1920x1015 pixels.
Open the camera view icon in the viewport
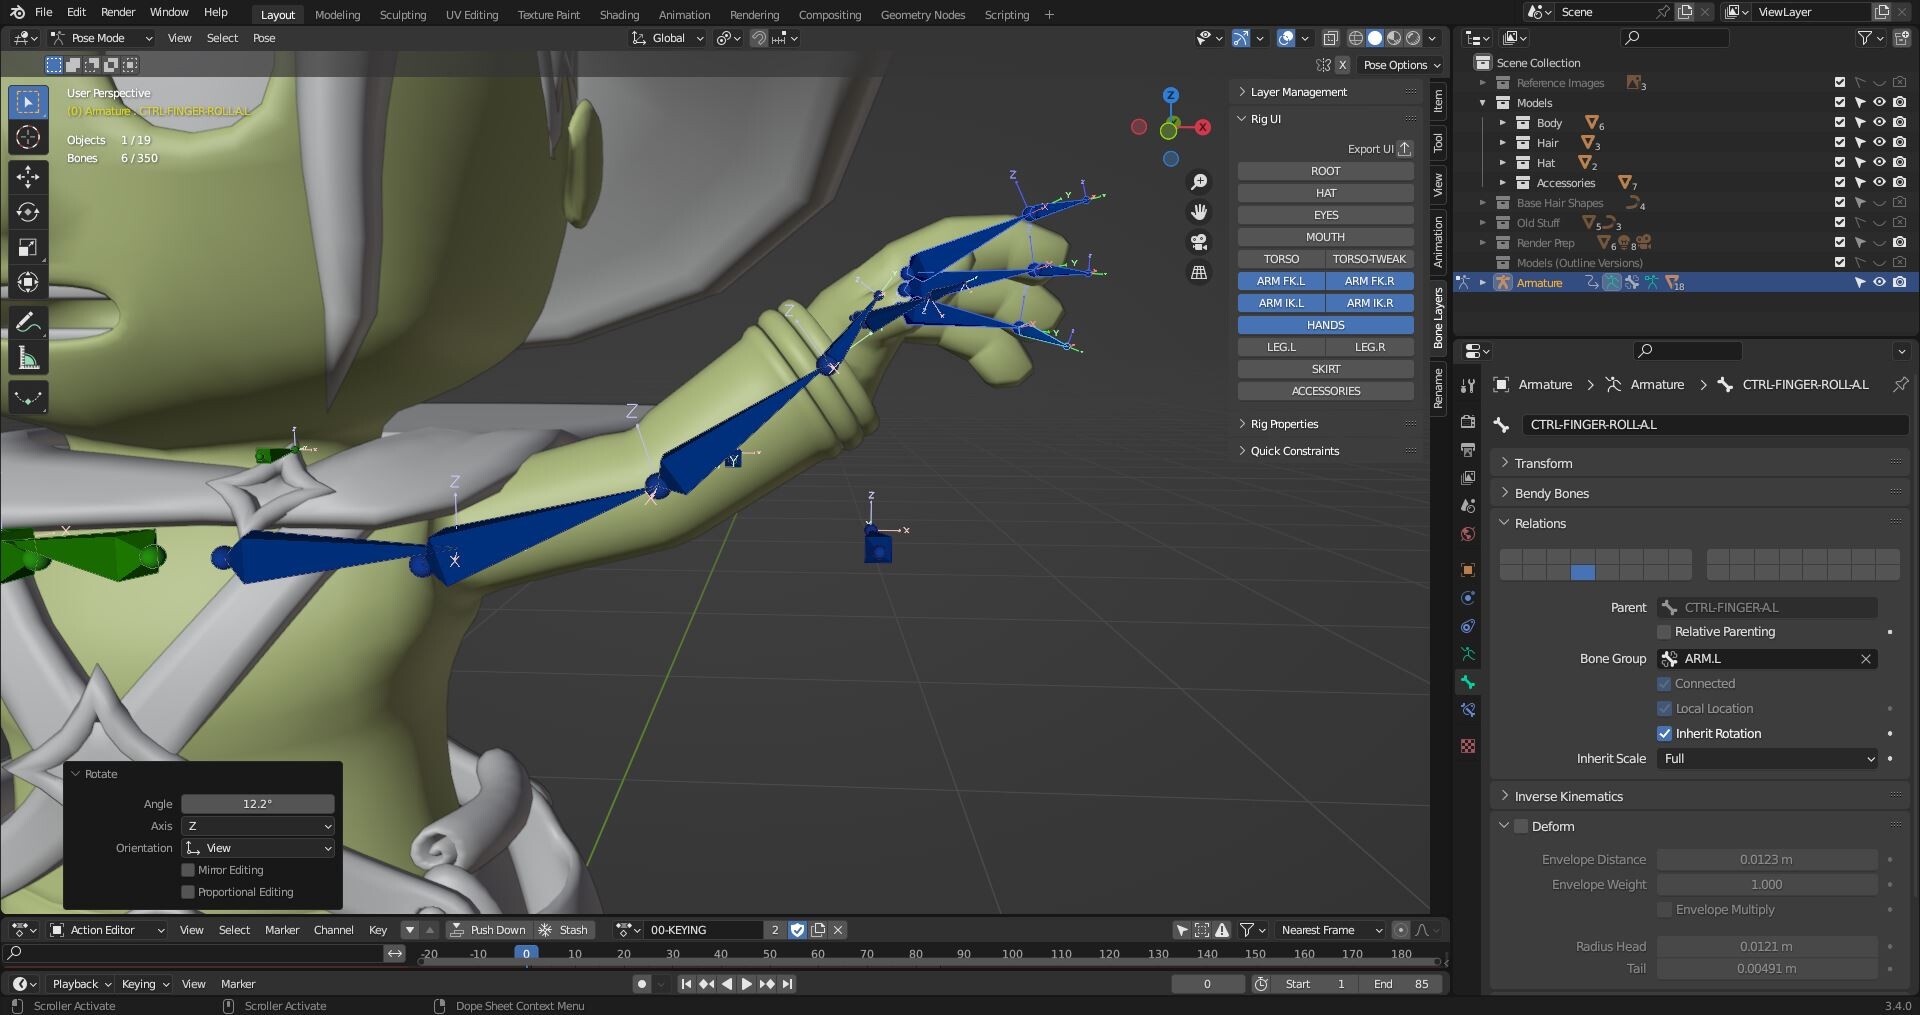[1199, 242]
